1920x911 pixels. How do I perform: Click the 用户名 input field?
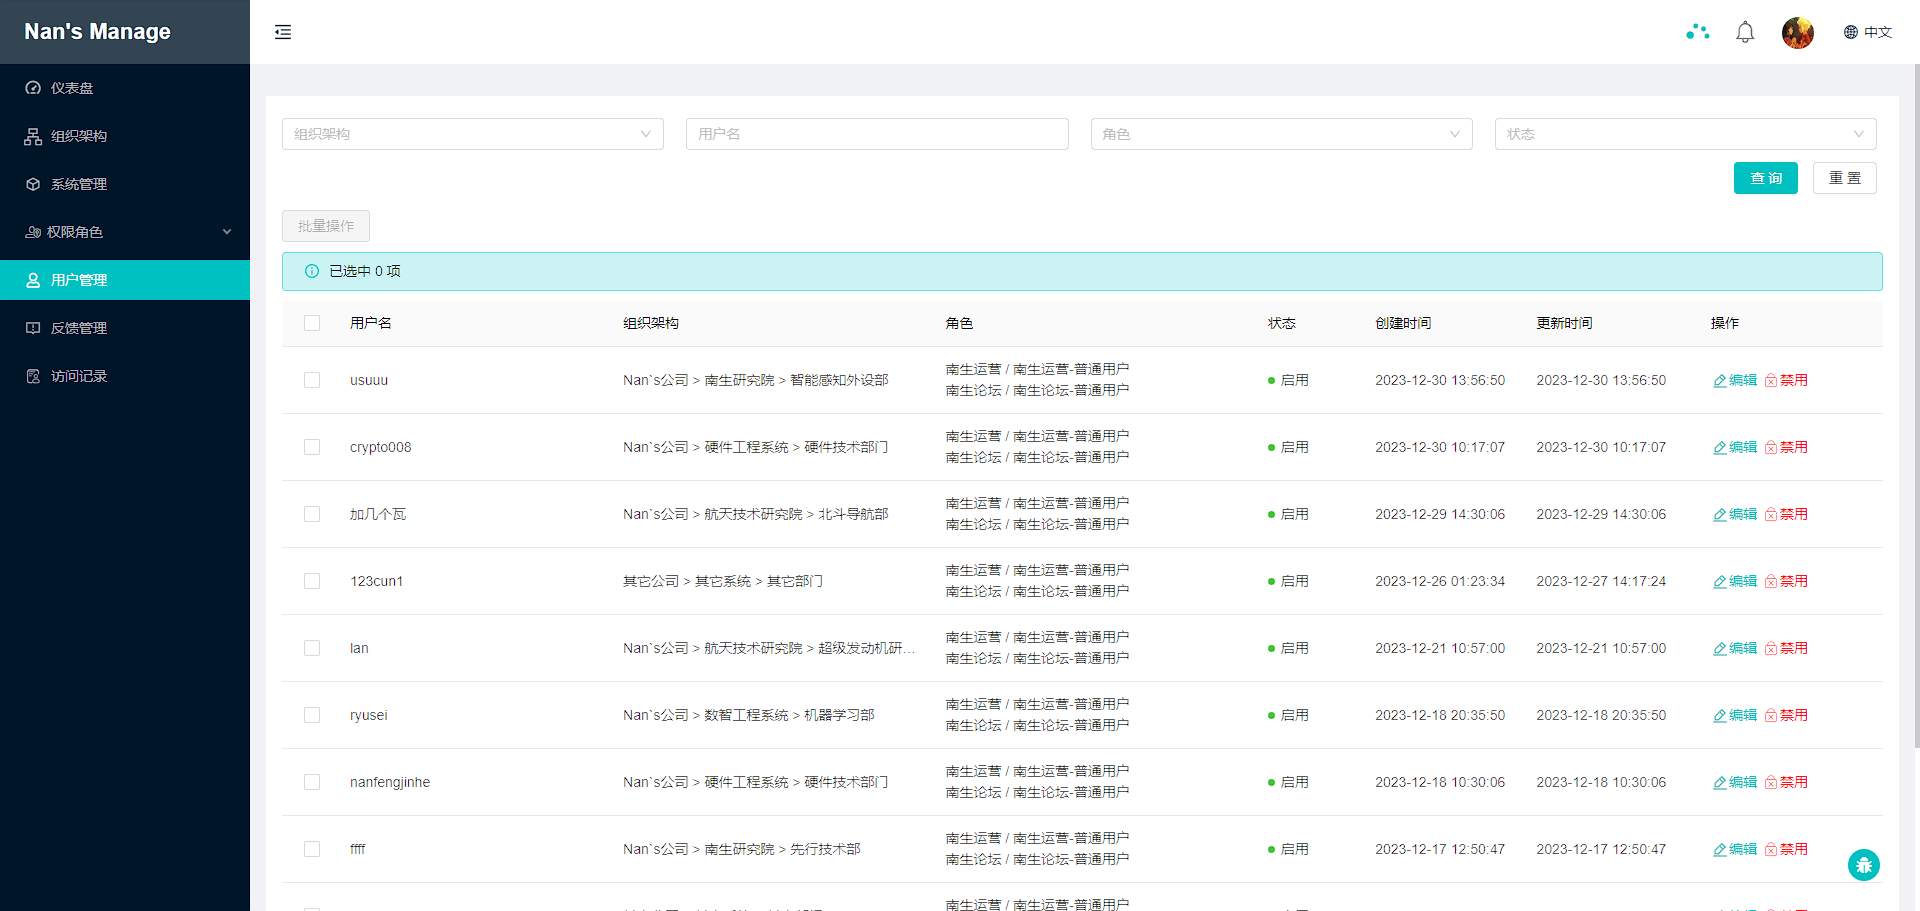pos(877,133)
